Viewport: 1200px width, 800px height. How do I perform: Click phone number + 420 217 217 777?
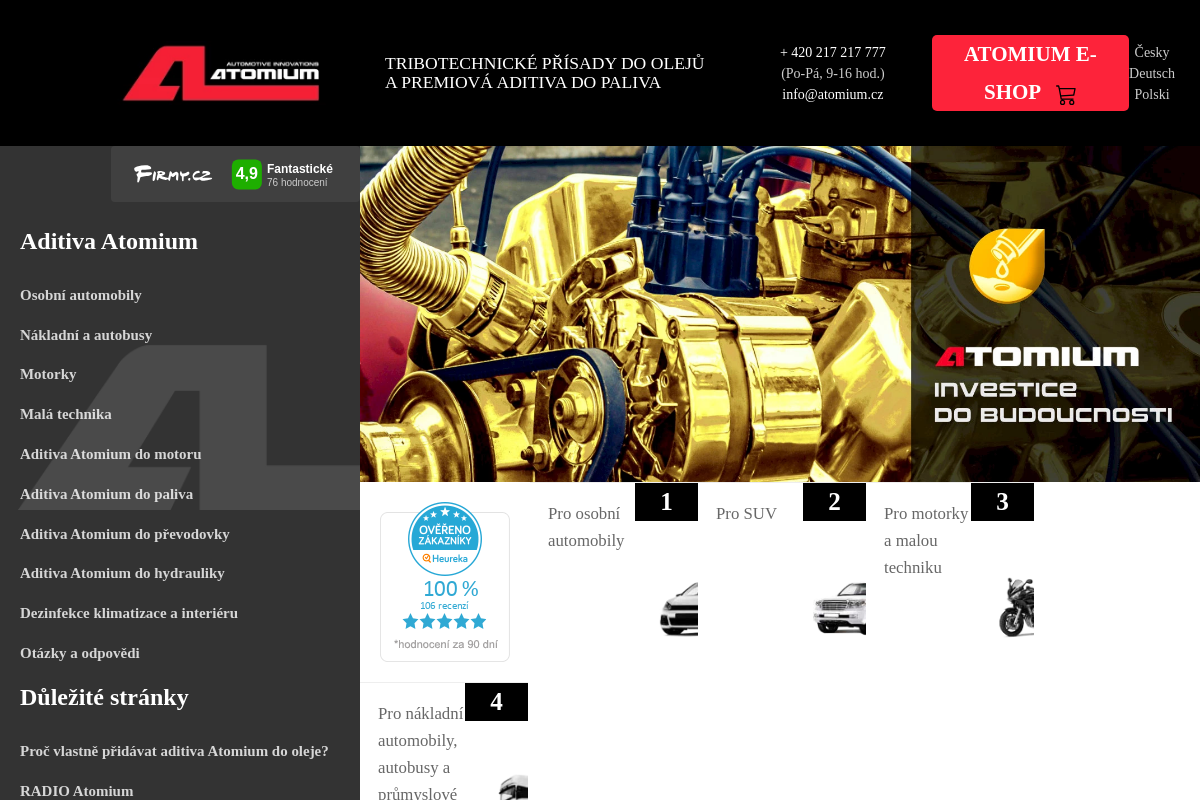tap(833, 52)
